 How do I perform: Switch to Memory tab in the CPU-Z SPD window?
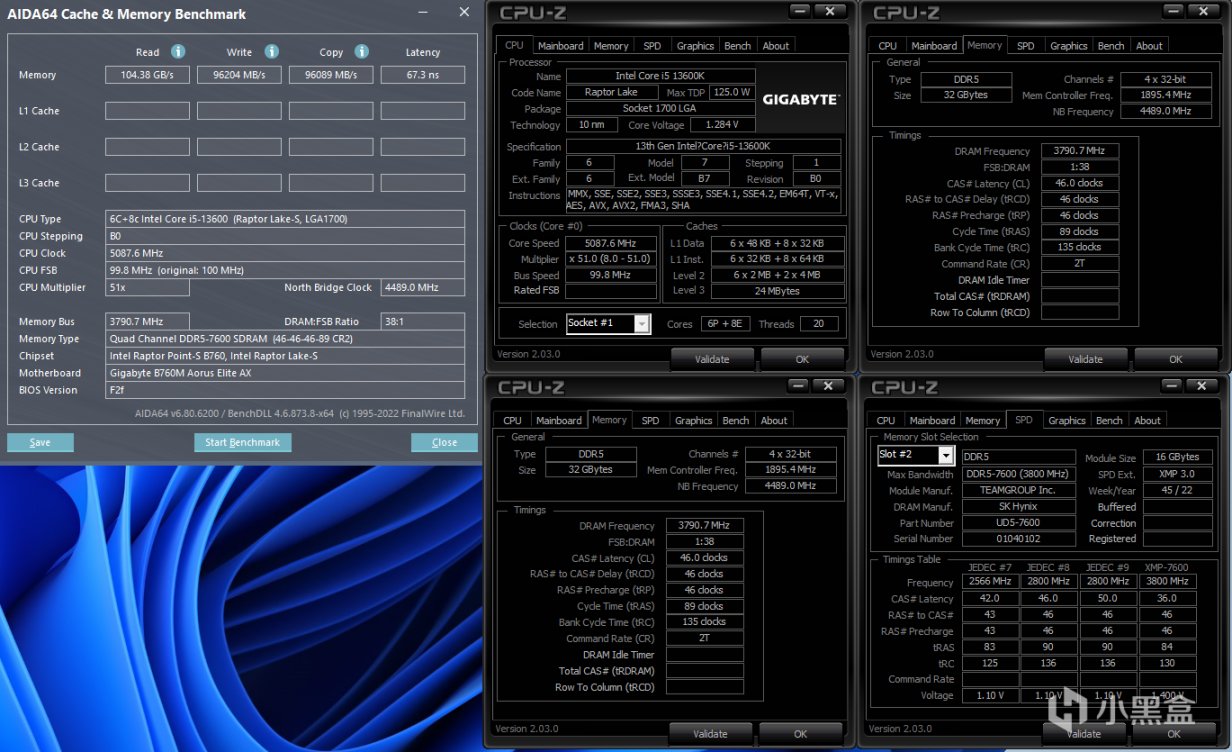click(x=983, y=421)
